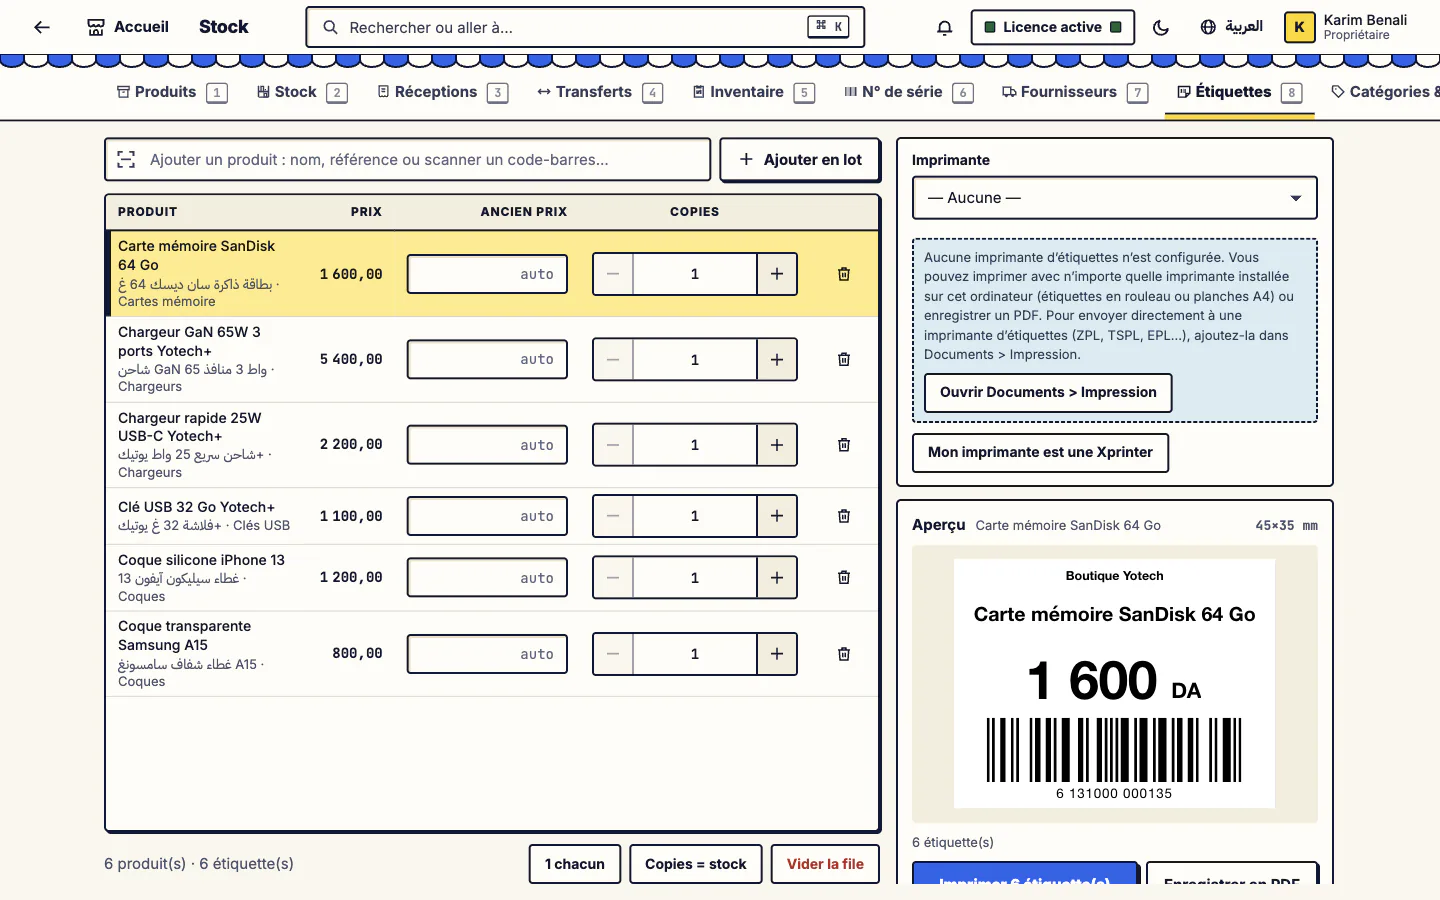Edit old price for Clé USB 32 Go
Screen dimensions: 1440x900
click(x=487, y=516)
